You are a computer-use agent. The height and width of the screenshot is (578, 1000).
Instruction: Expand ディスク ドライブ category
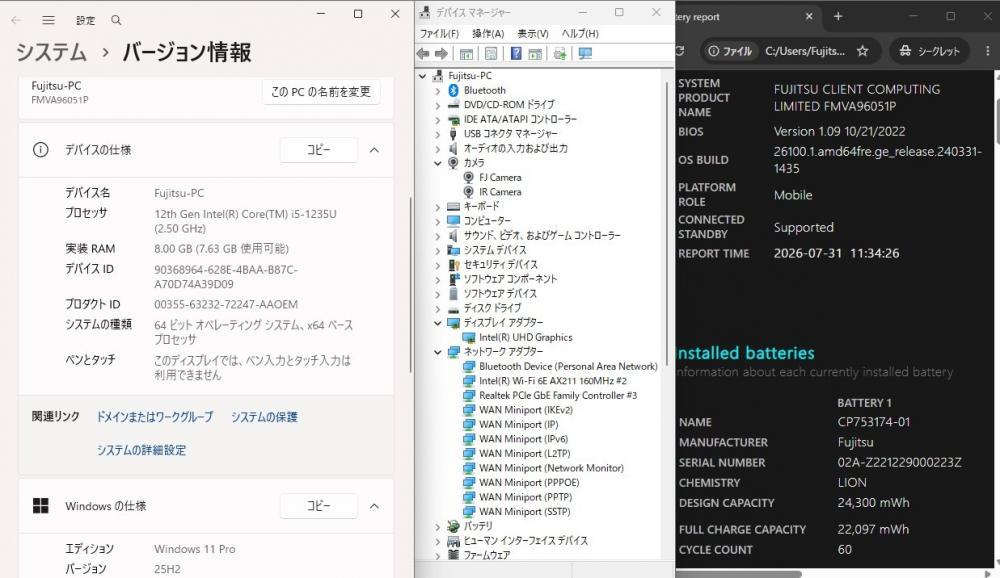[438, 308]
